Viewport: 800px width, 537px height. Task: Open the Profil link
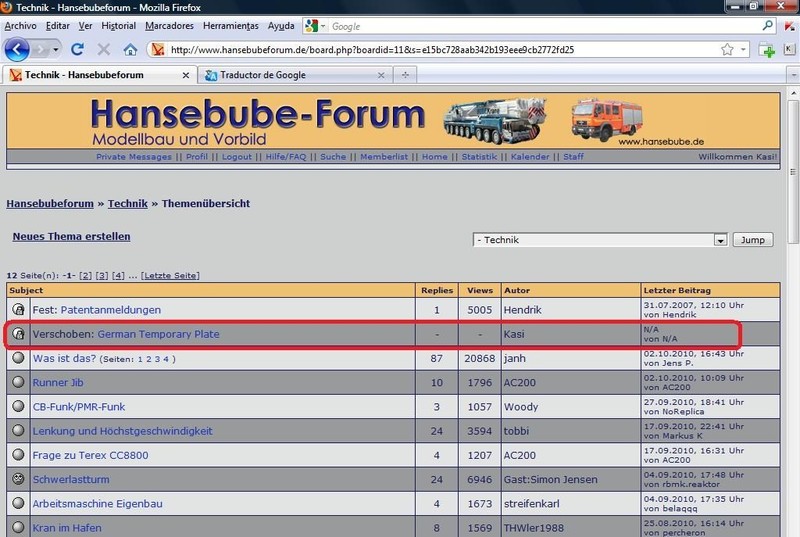(197, 157)
